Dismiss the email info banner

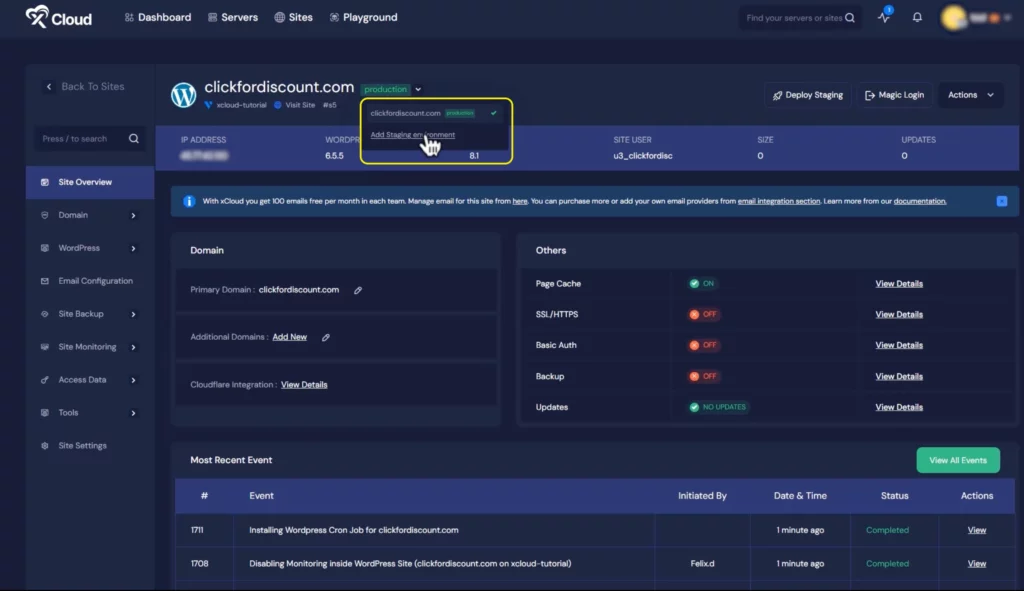(x=1002, y=201)
